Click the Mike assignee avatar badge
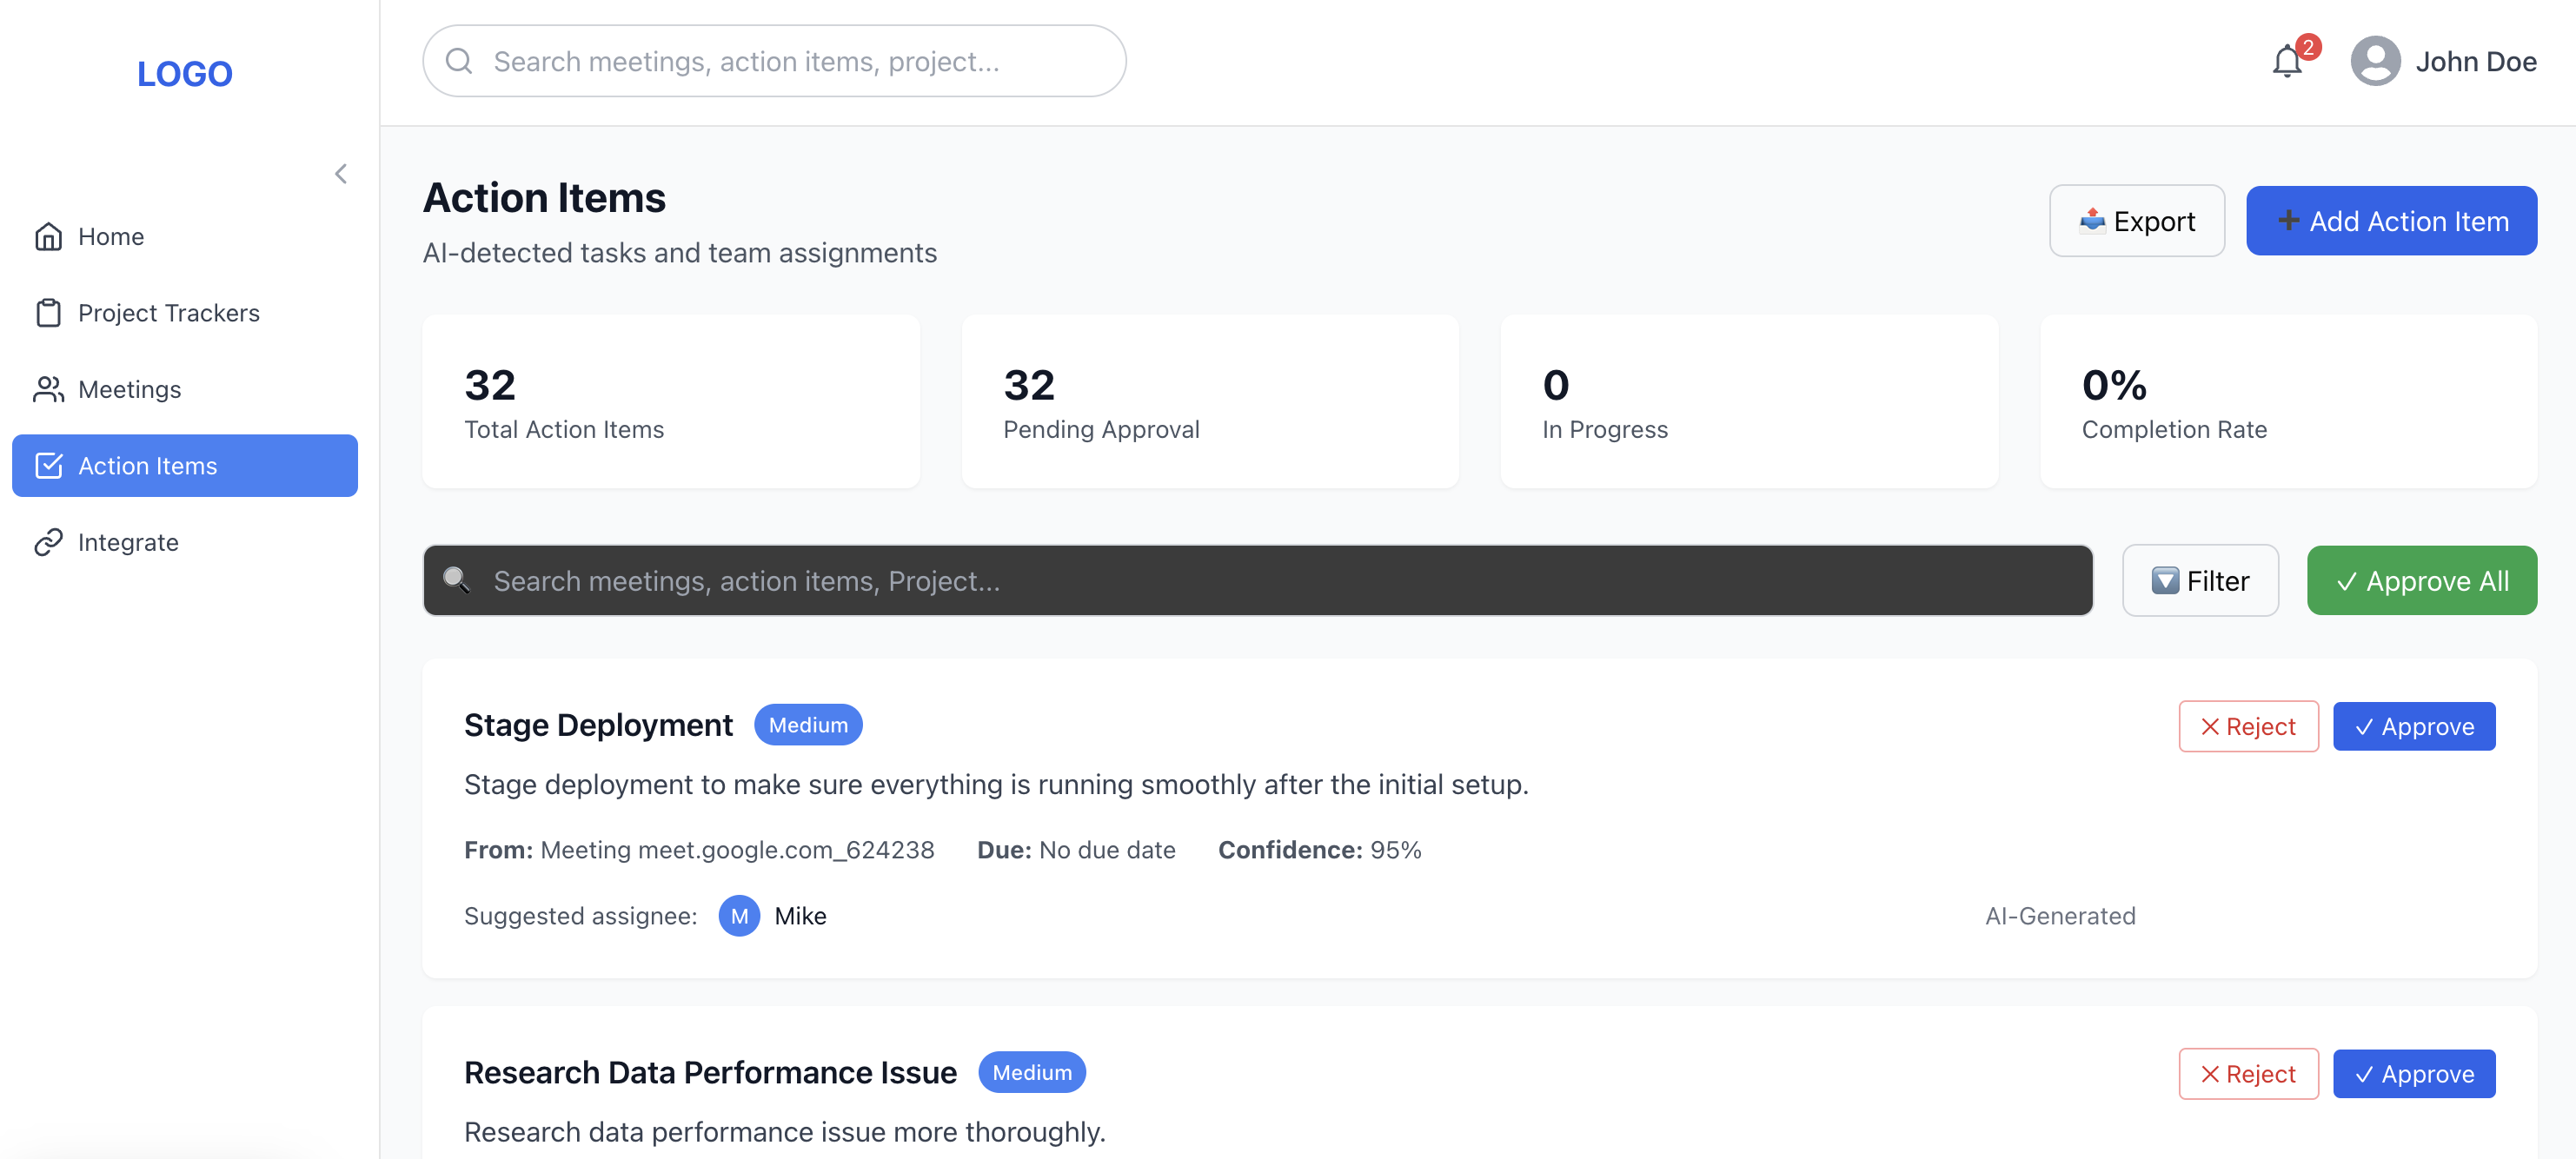2576x1159 pixels. point(739,916)
